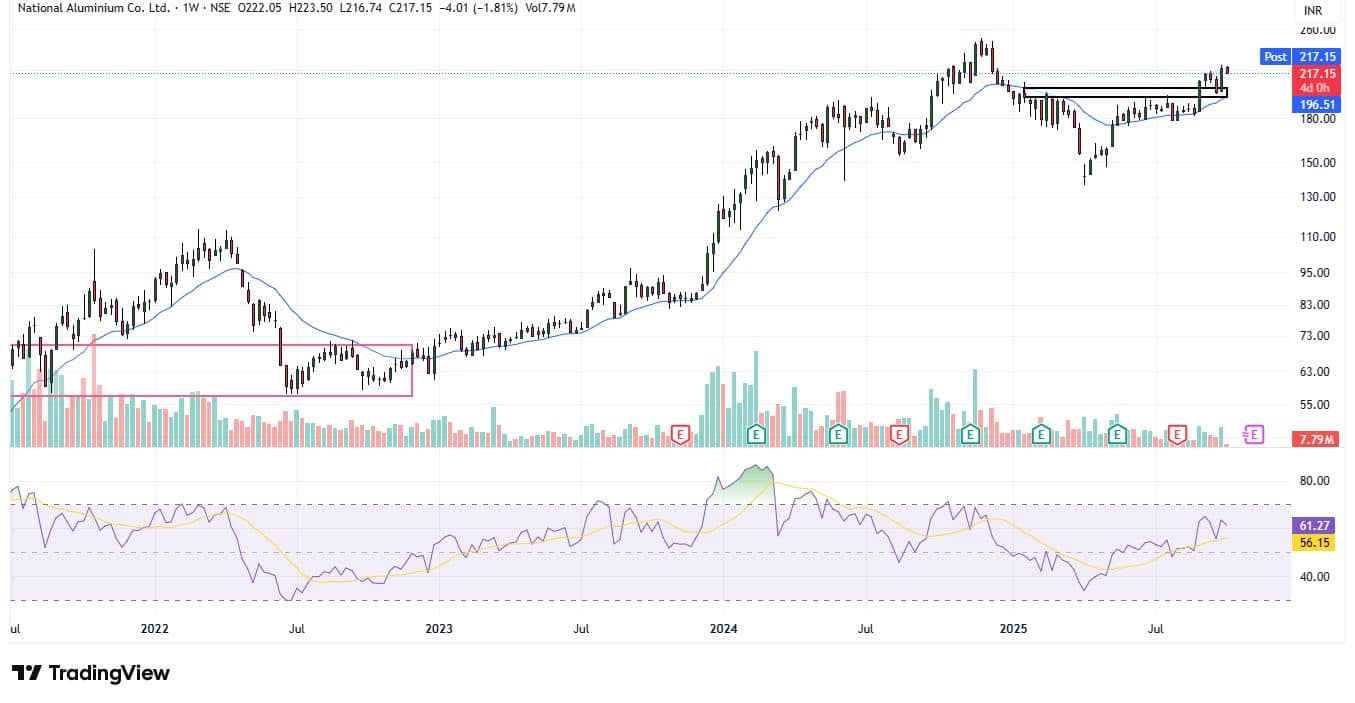Click the purple 61.27 RSI value label
The width and height of the screenshot is (1355, 703).
coord(1317,525)
